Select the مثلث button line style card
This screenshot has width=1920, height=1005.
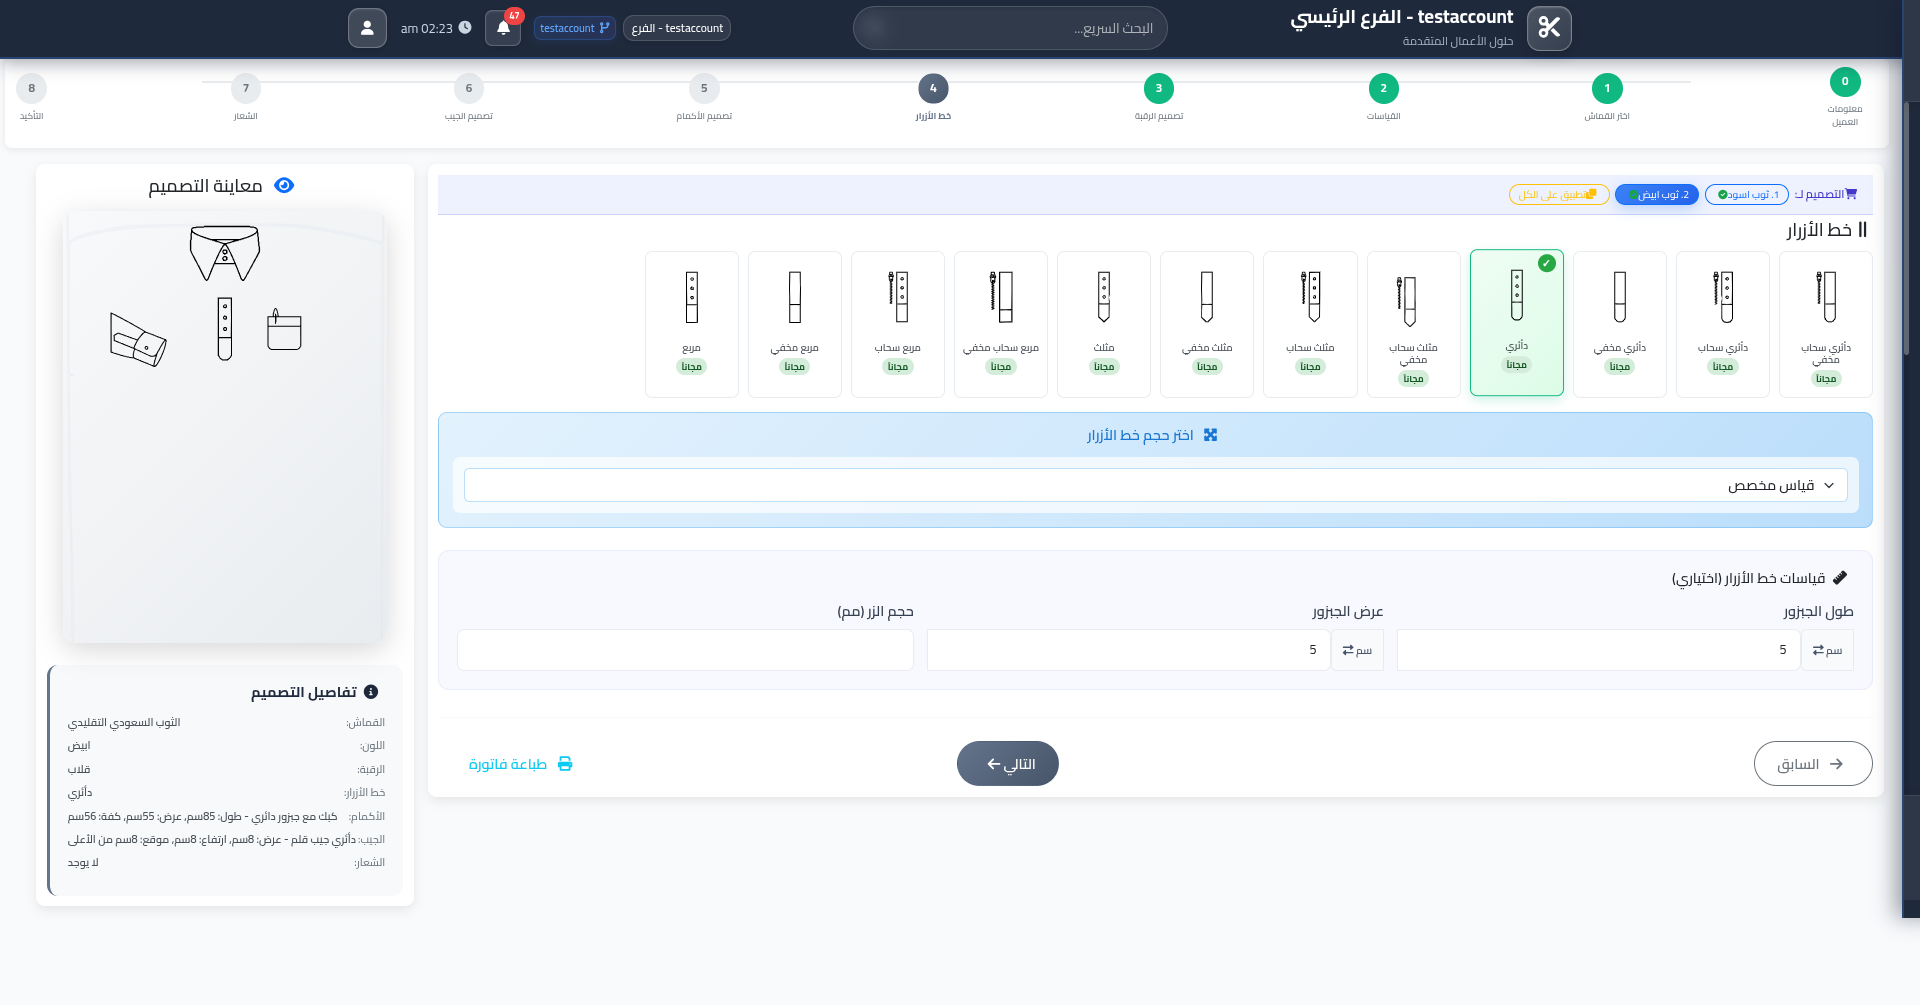[x=1104, y=323]
